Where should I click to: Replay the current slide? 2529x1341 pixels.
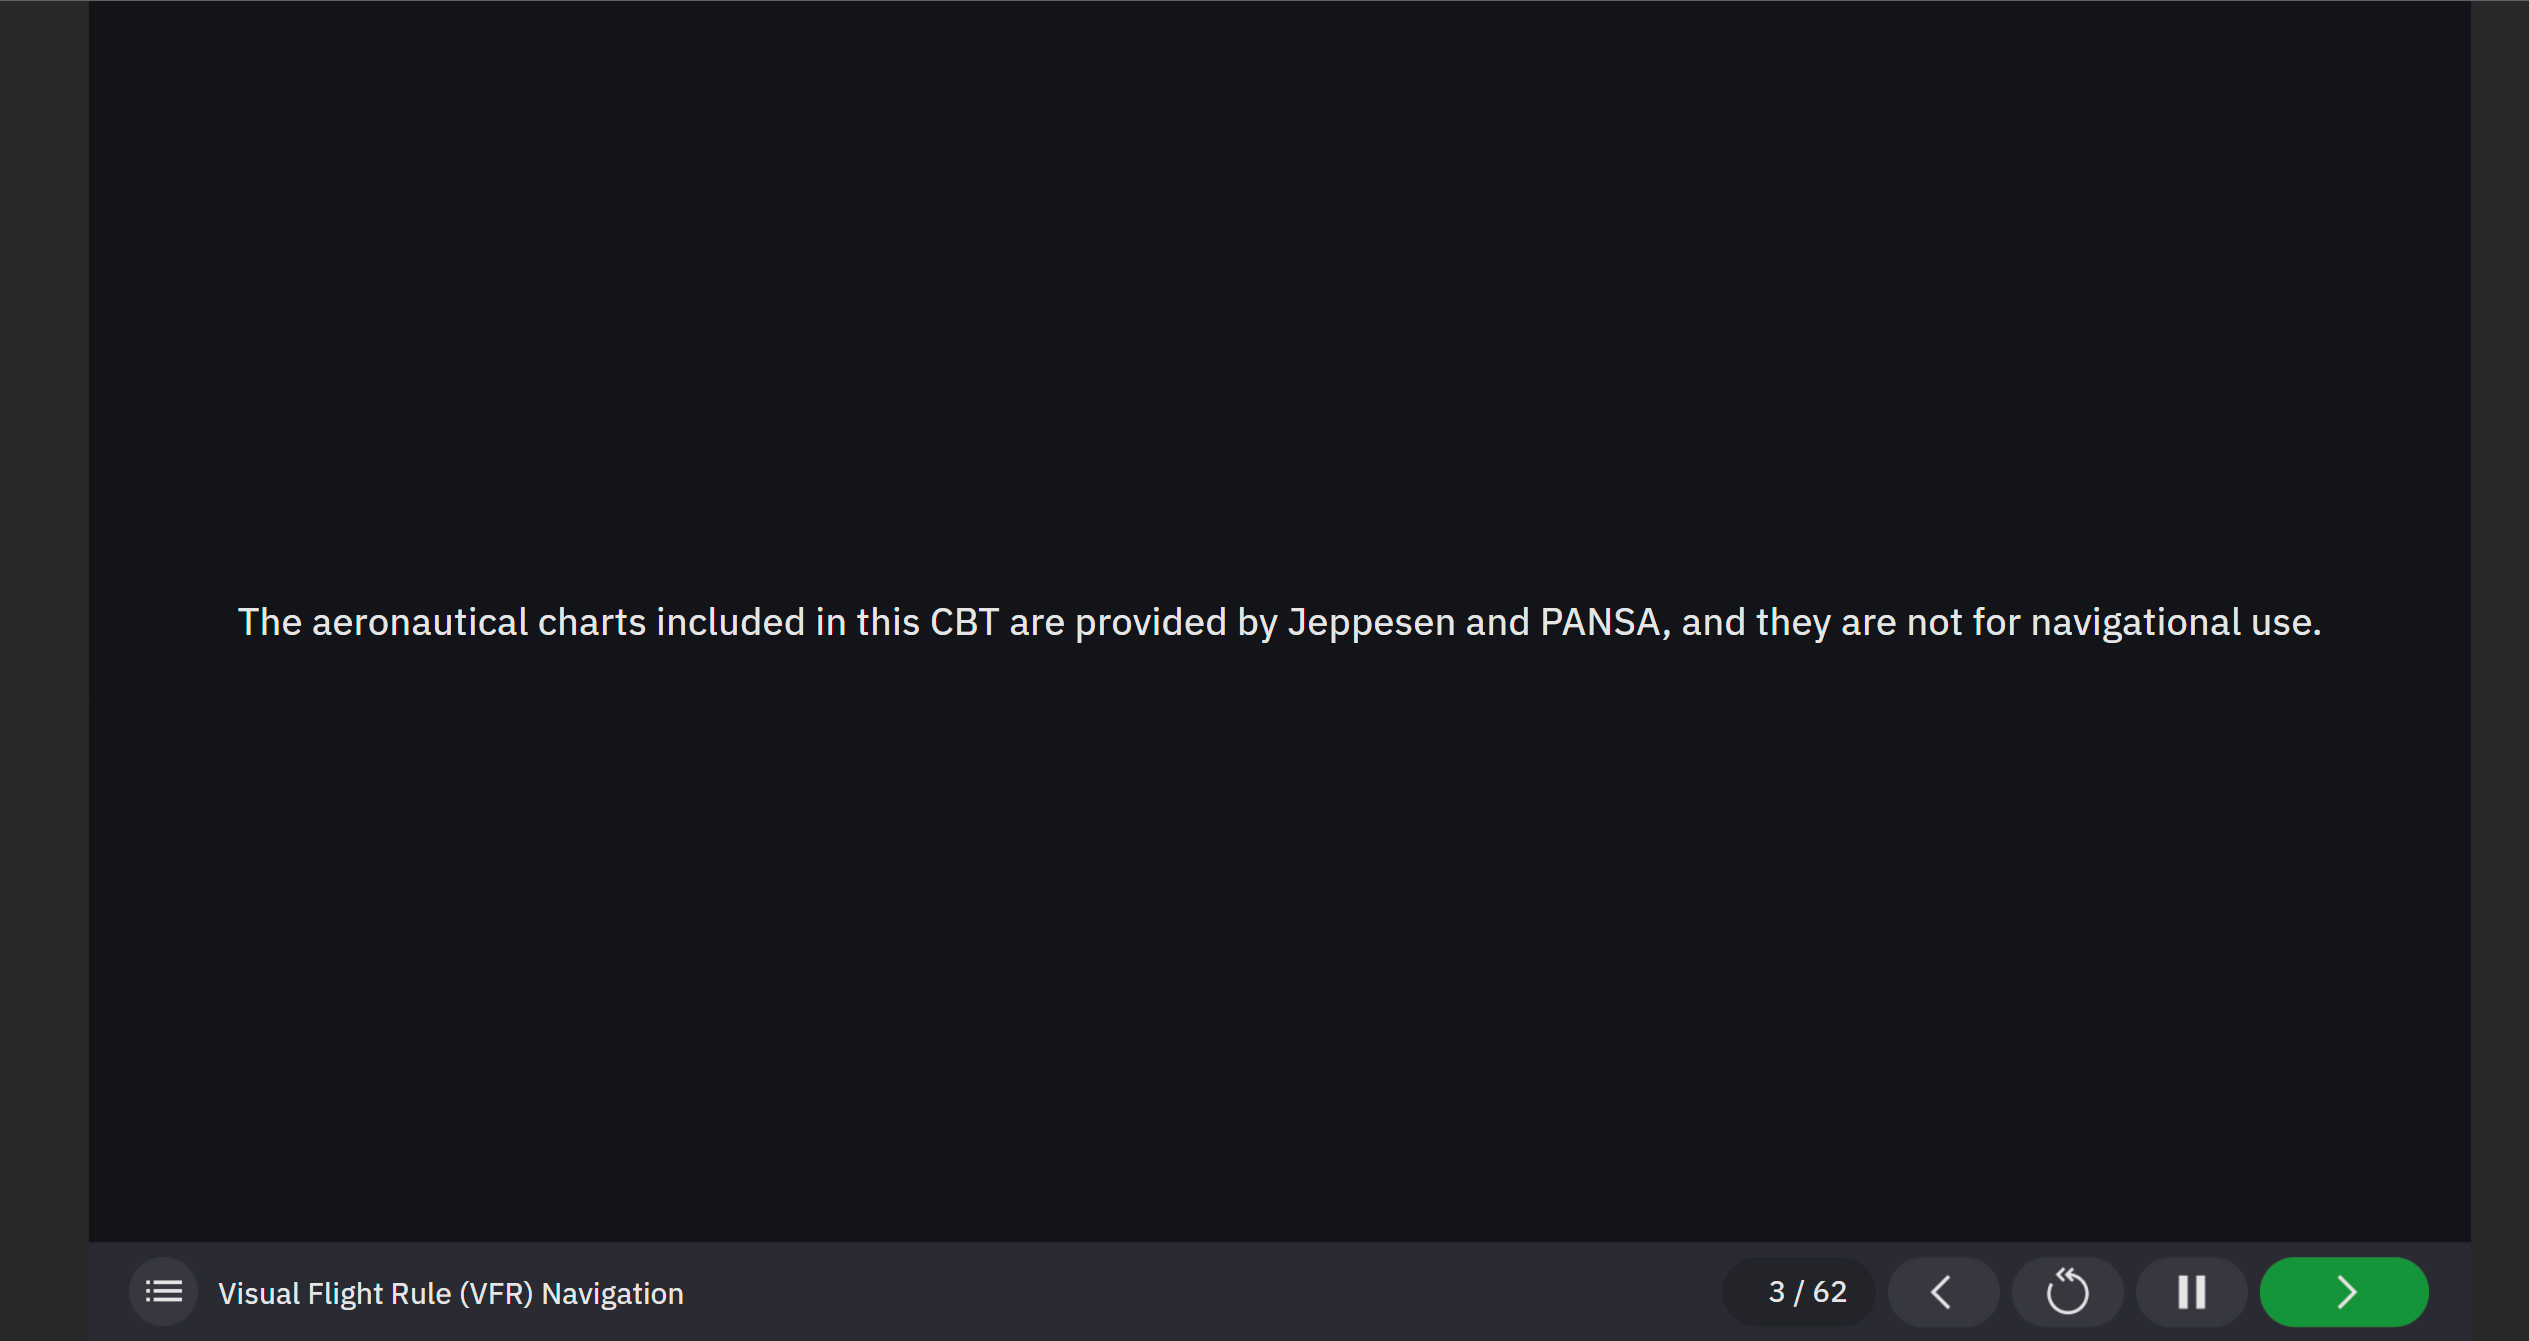coord(2067,1292)
